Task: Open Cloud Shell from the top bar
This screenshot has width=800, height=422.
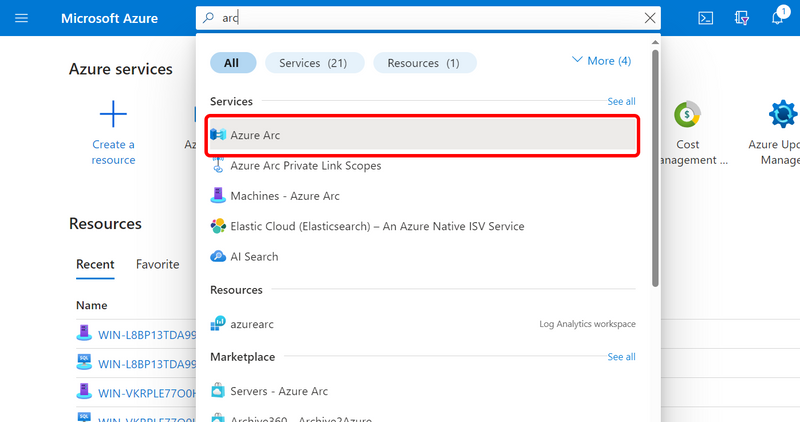Action: tap(706, 18)
